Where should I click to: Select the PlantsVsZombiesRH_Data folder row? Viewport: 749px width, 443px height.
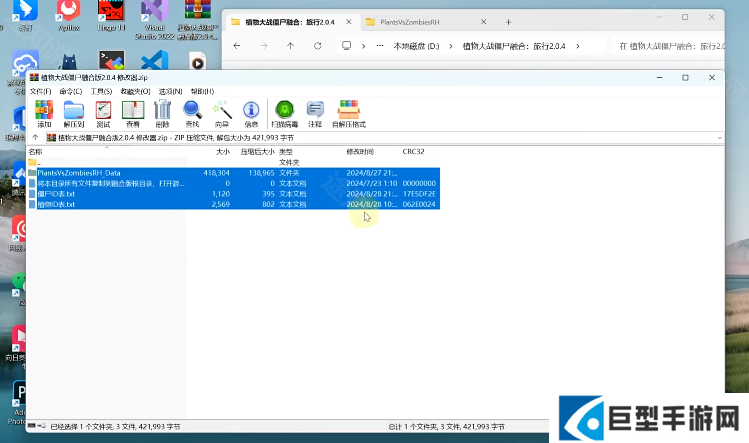[78, 173]
